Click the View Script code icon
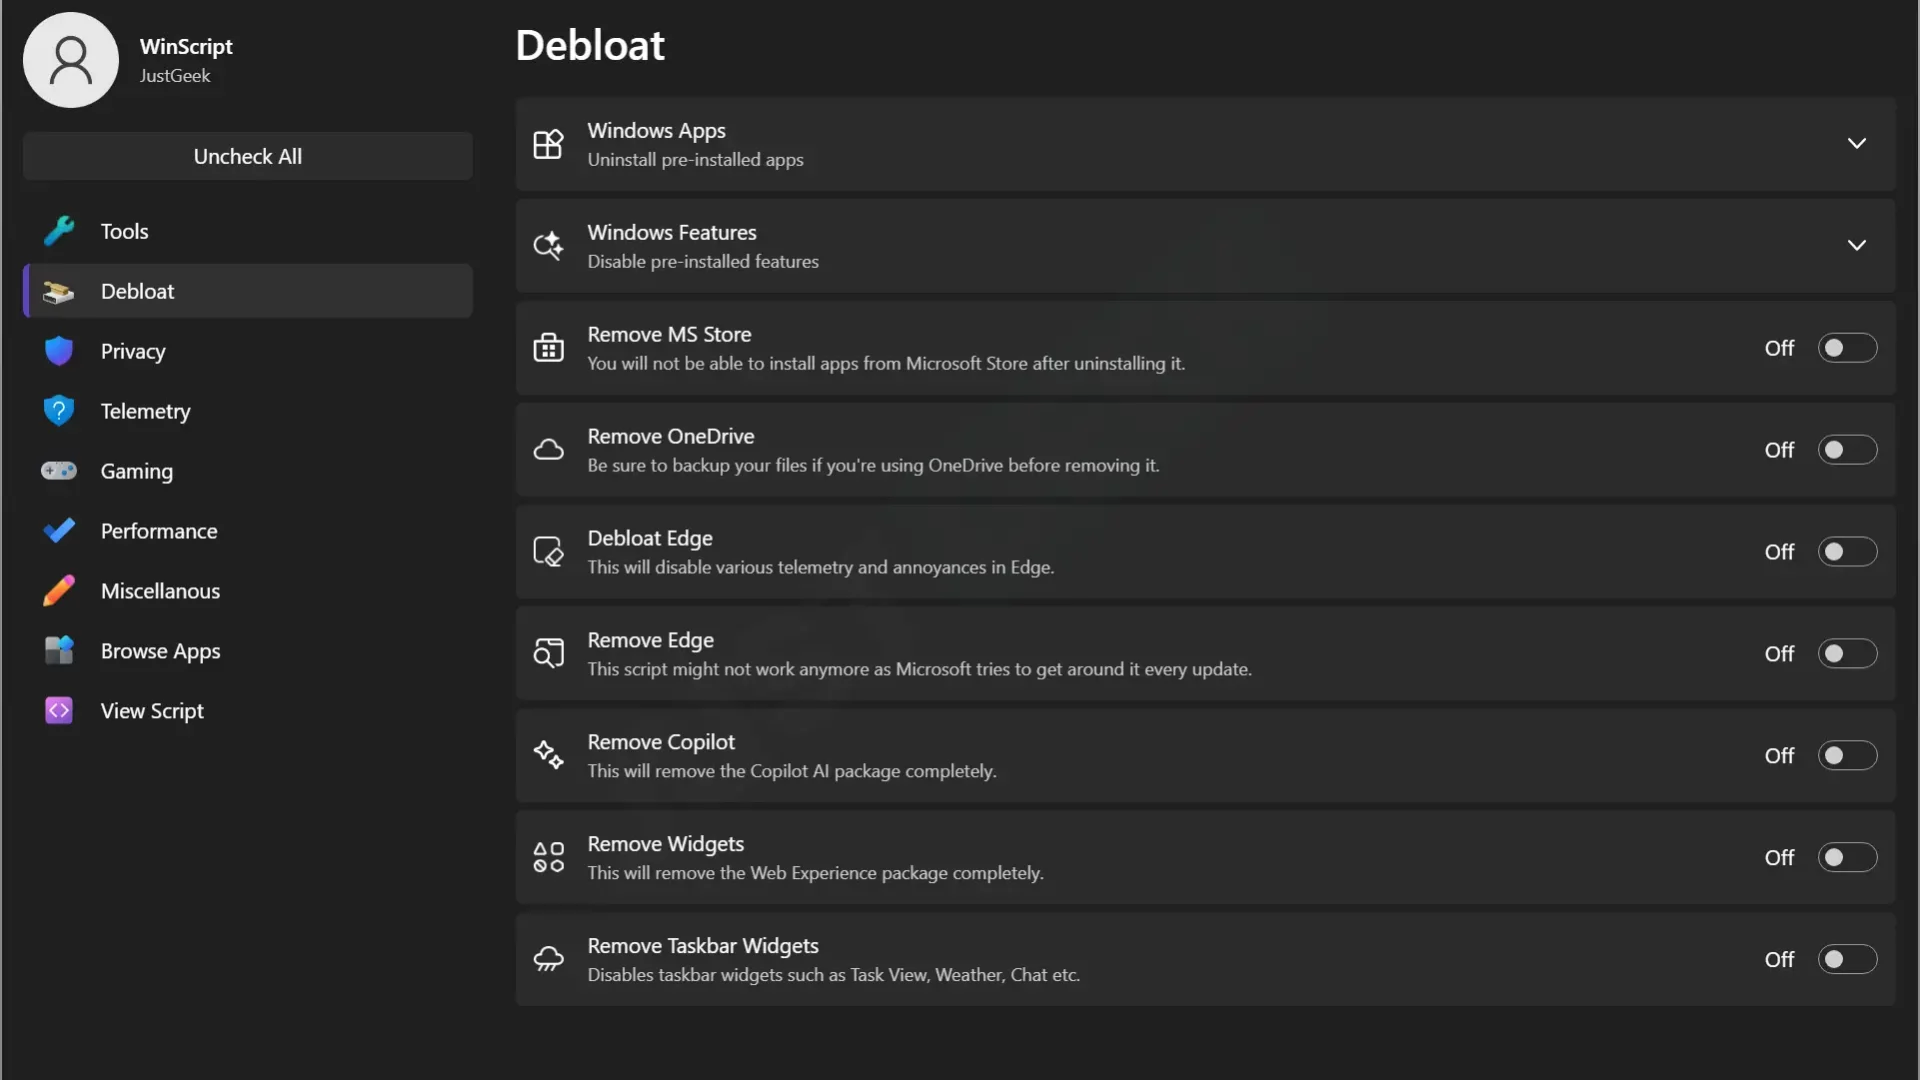 coord(59,711)
